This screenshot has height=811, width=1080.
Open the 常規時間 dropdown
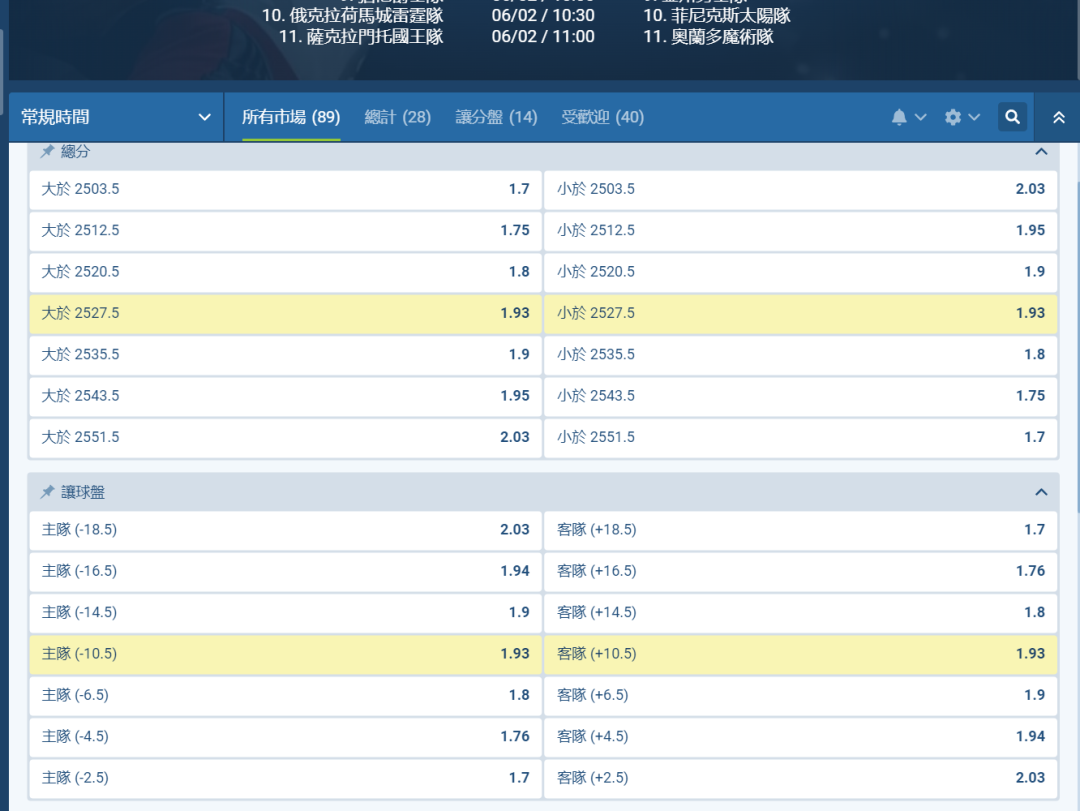point(116,117)
